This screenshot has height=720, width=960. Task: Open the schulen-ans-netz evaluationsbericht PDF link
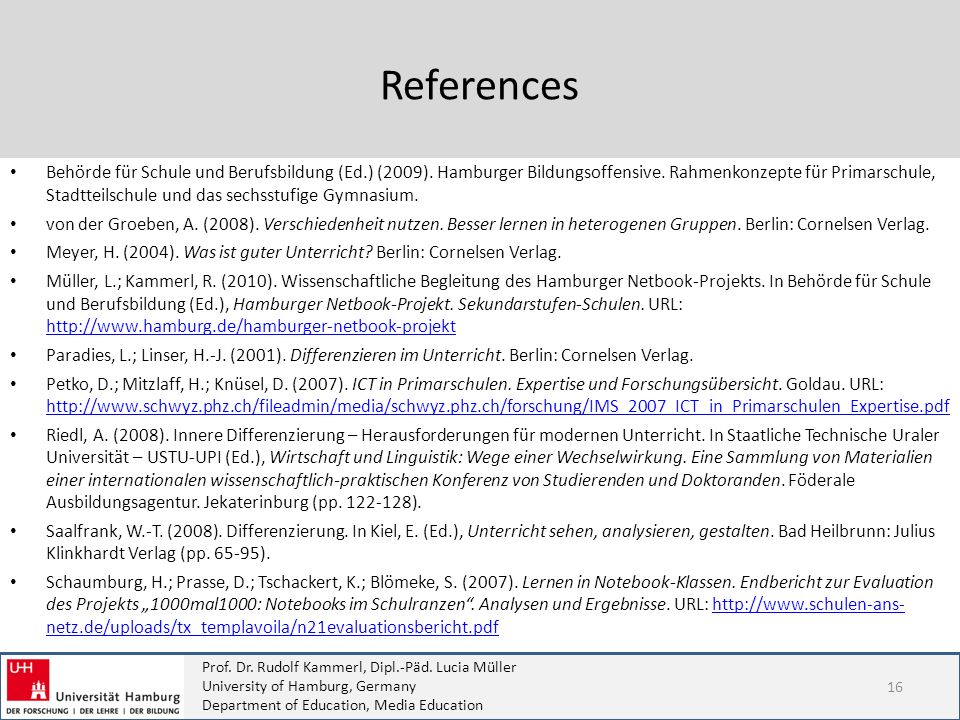pyautogui.click(x=475, y=615)
